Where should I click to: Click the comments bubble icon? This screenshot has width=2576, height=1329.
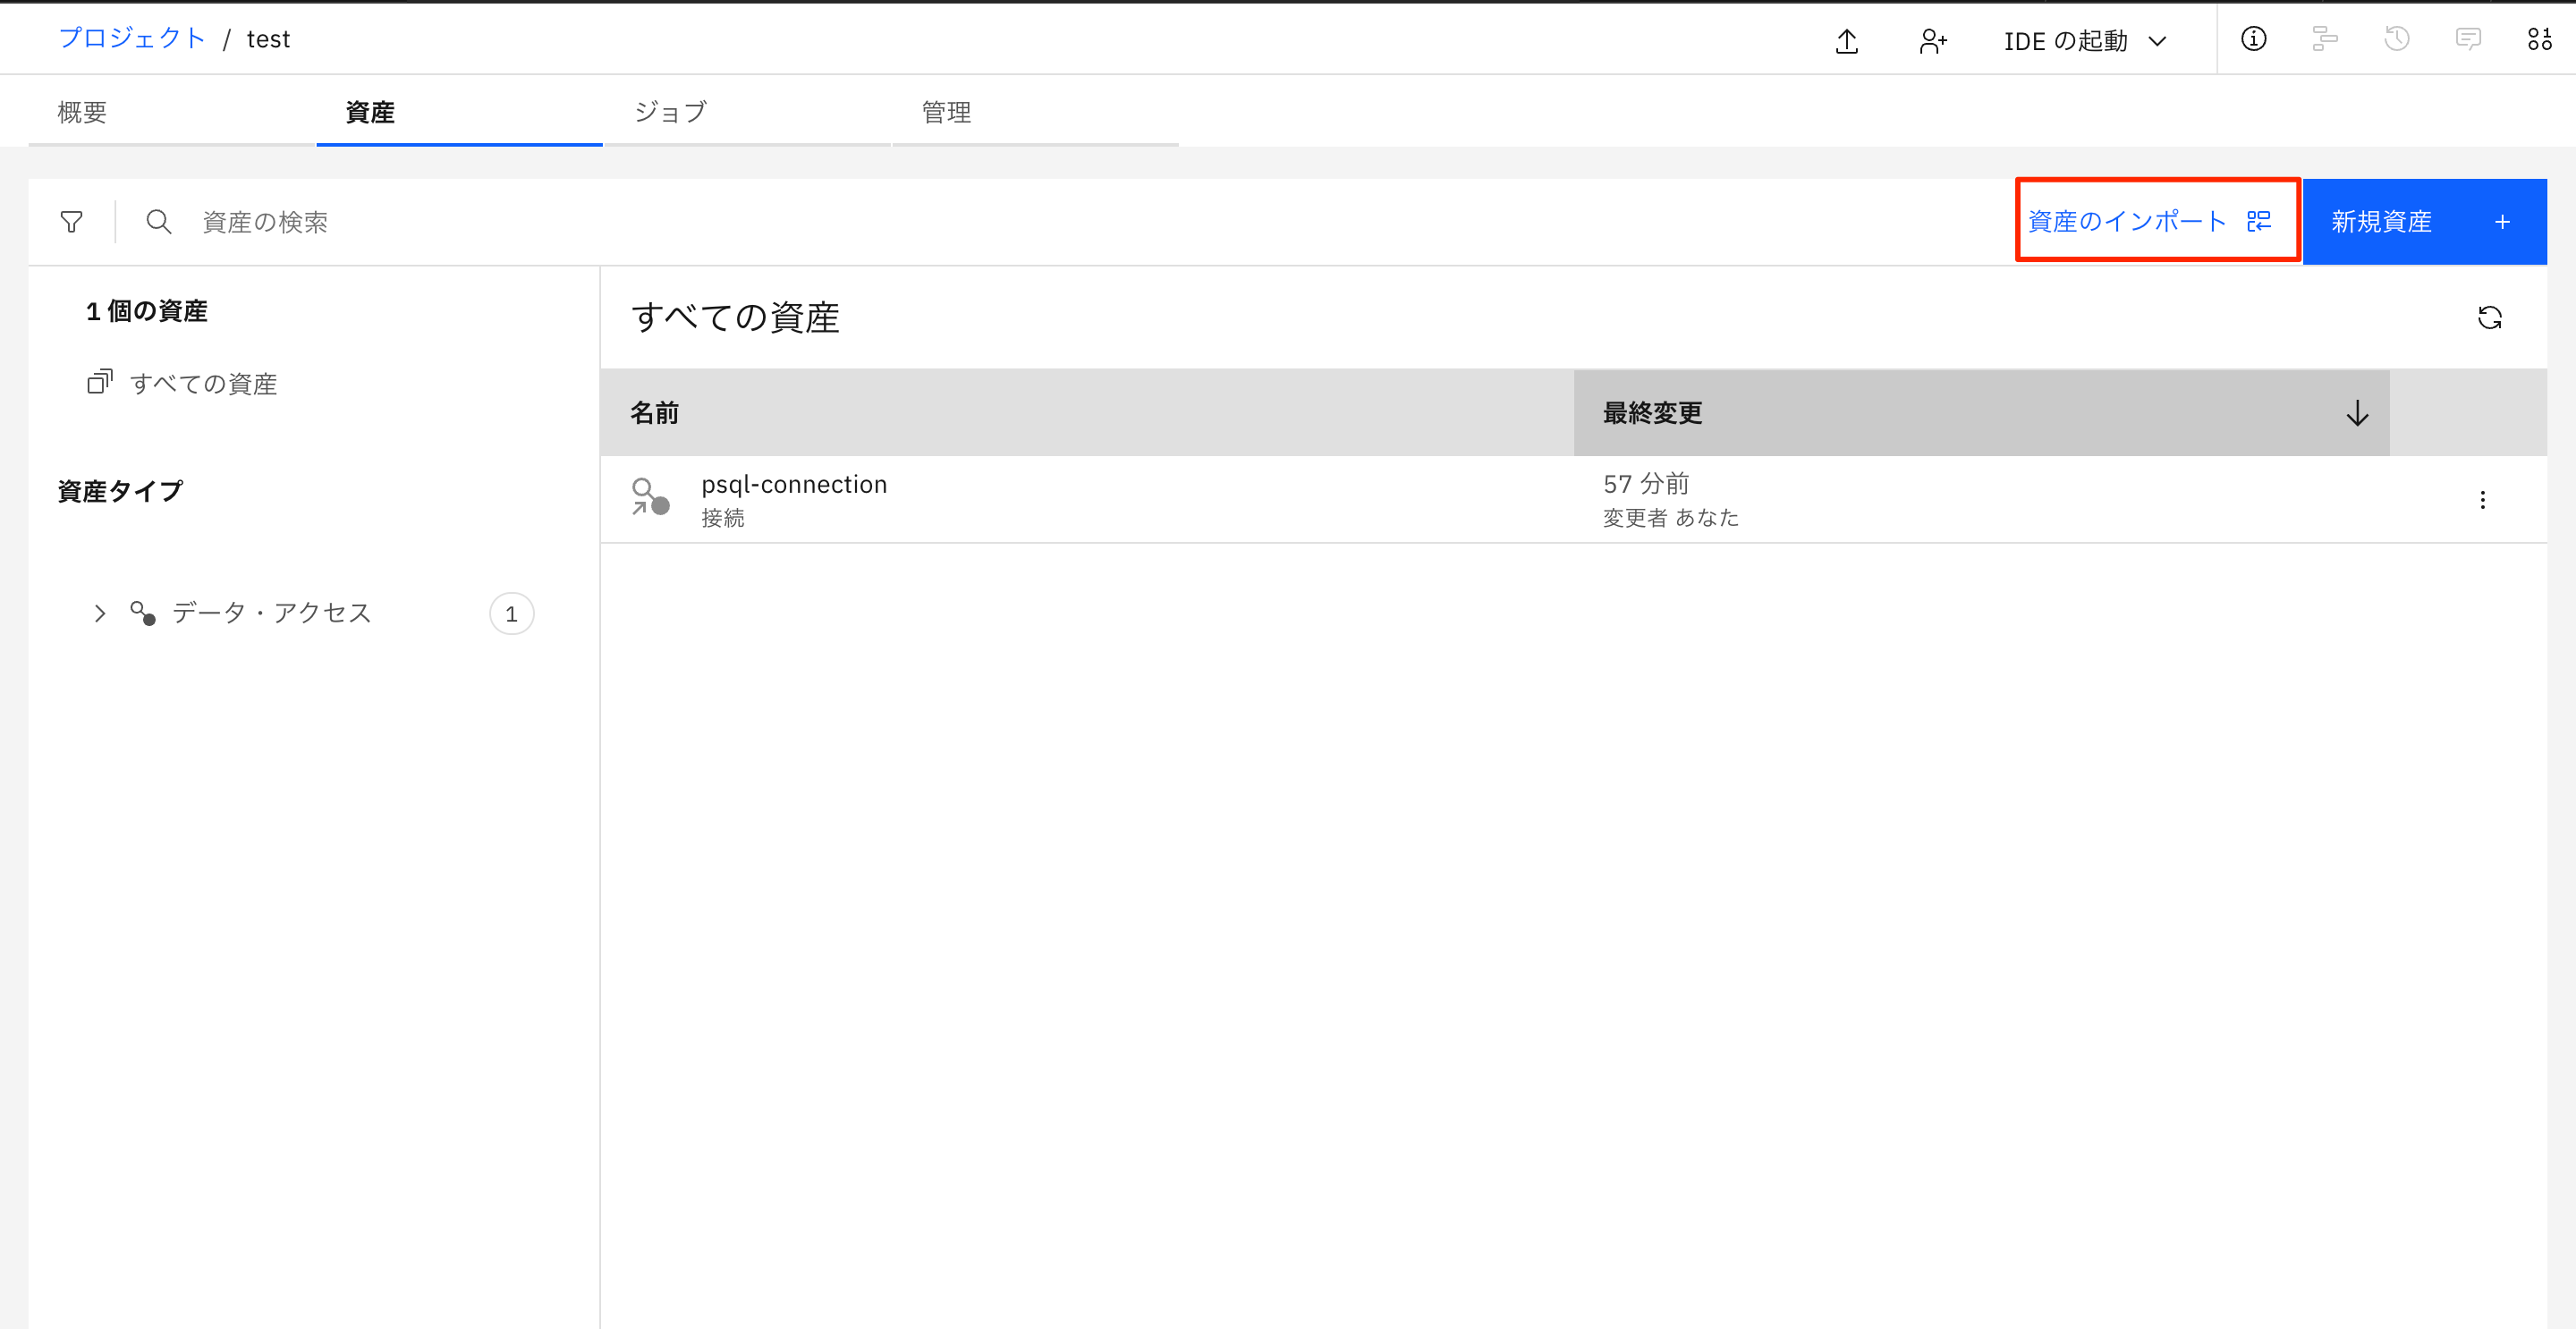click(x=2468, y=39)
